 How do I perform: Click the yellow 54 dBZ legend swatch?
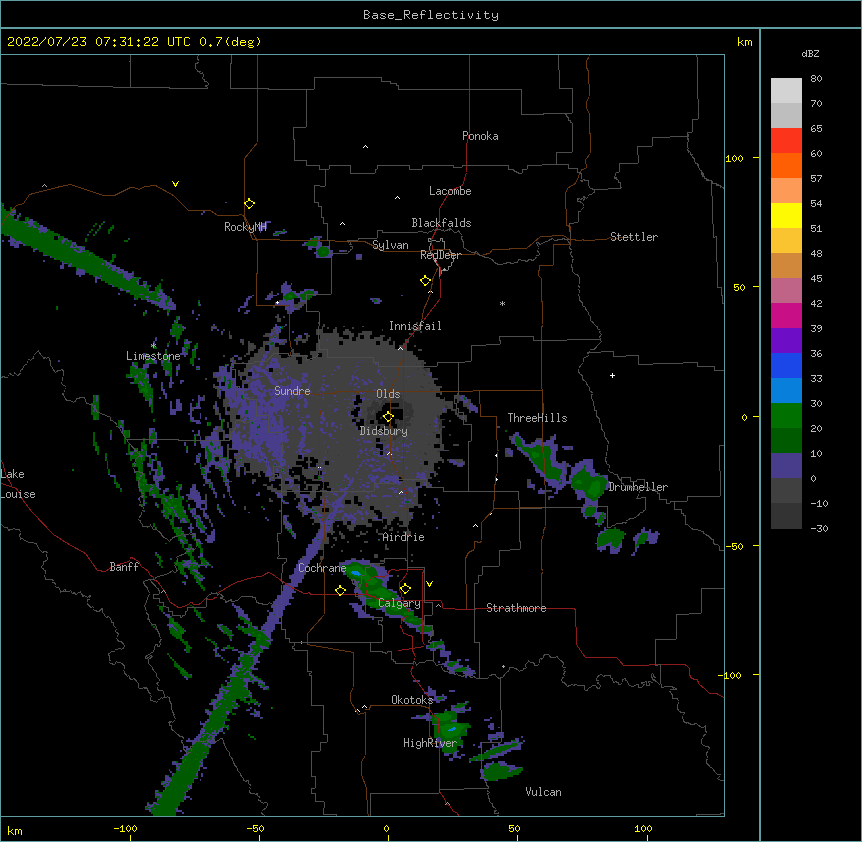point(786,215)
